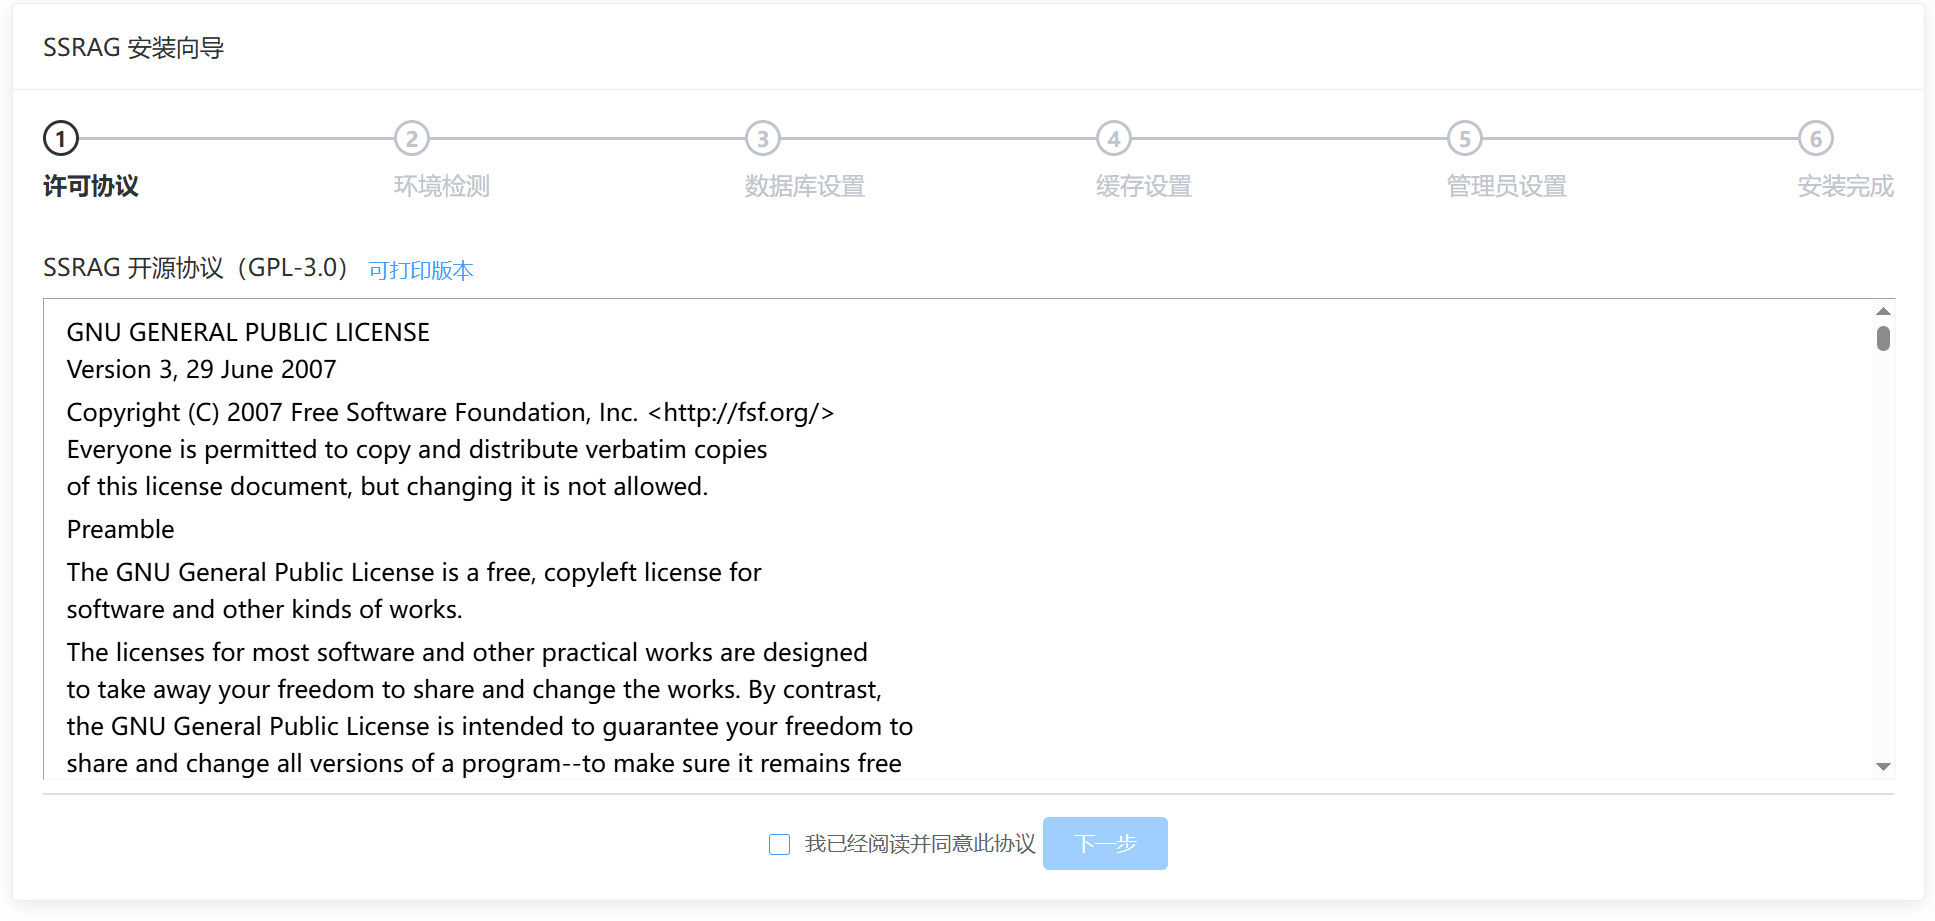
Task: Select the 管理员设置 step label
Action: coord(1507,186)
